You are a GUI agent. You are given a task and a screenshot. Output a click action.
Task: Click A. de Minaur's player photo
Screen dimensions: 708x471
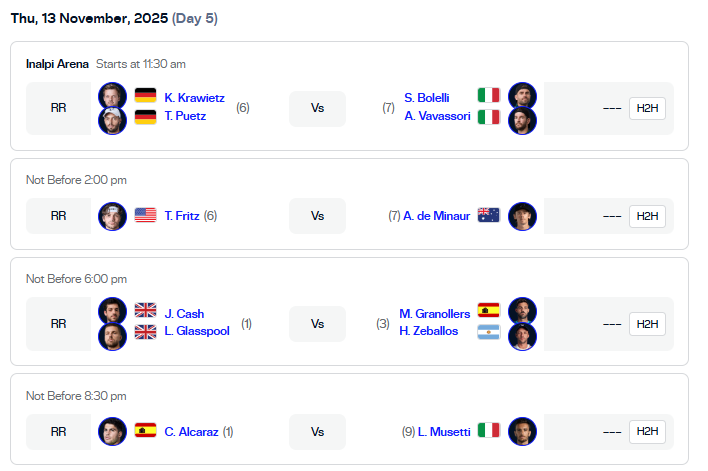(x=522, y=216)
